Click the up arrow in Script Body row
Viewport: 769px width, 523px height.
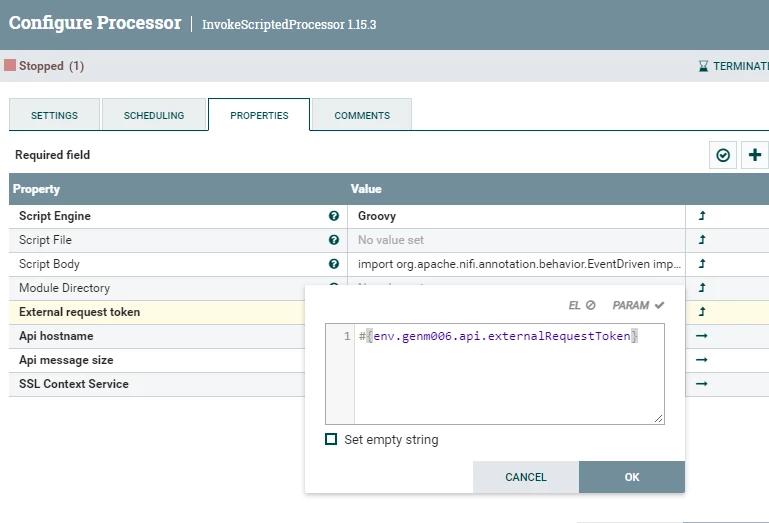pos(702,264)
